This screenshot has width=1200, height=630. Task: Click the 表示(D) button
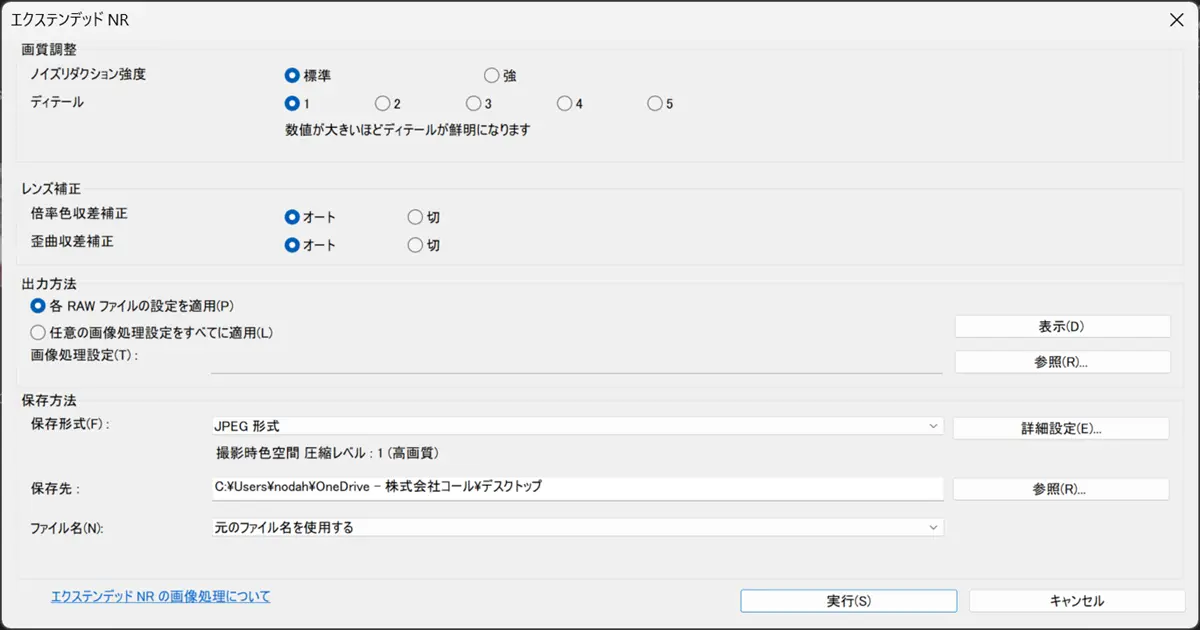coord(1062,327)
